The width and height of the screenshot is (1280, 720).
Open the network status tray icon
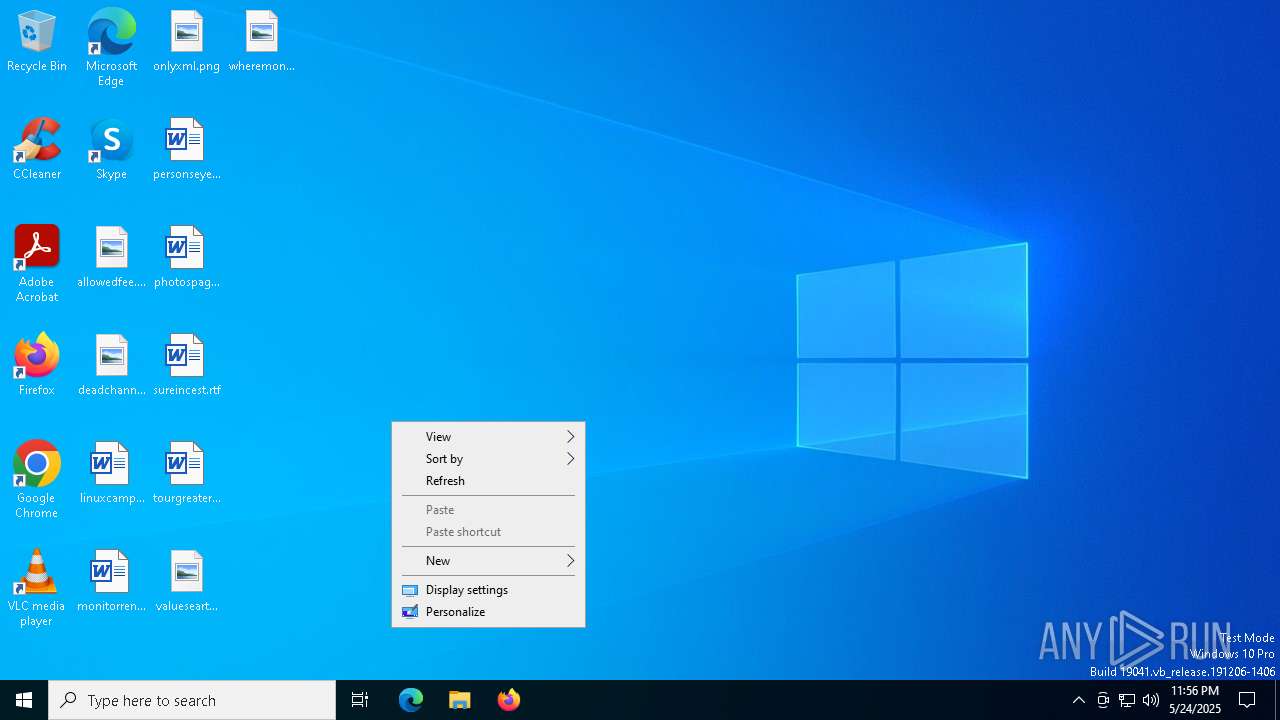(1127, 700)
